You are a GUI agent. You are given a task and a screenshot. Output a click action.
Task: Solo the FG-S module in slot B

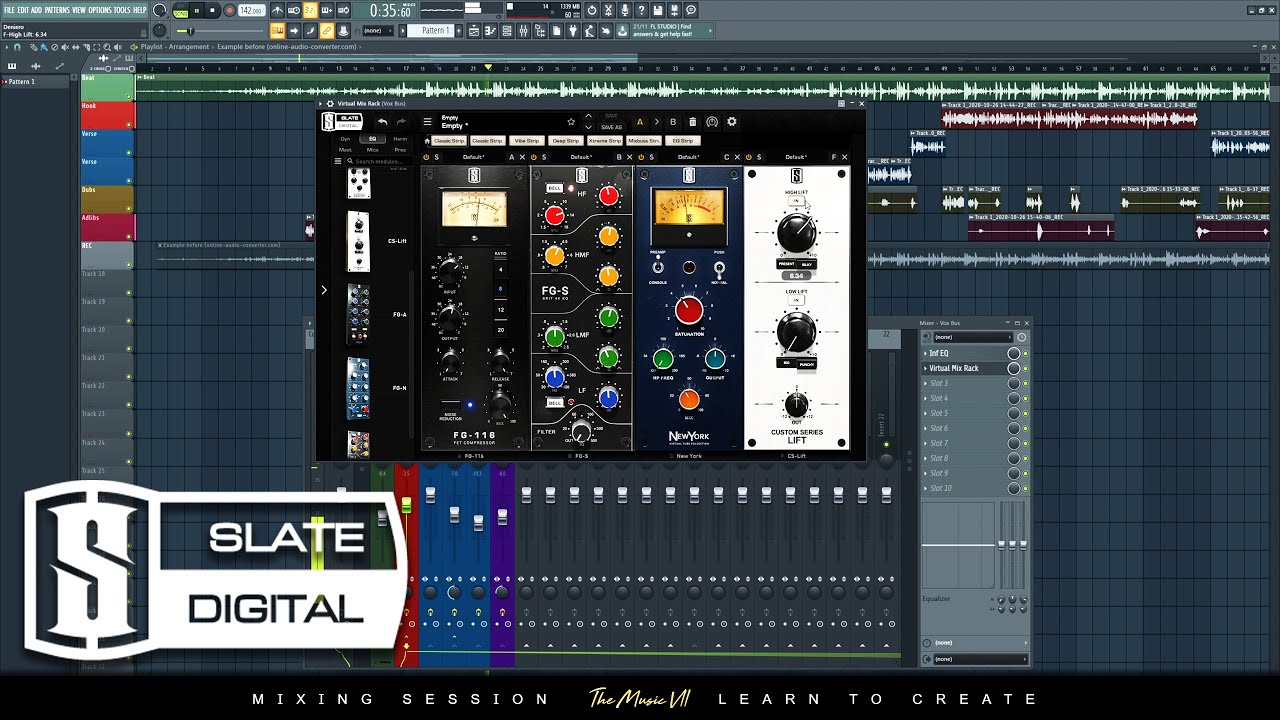544,157
